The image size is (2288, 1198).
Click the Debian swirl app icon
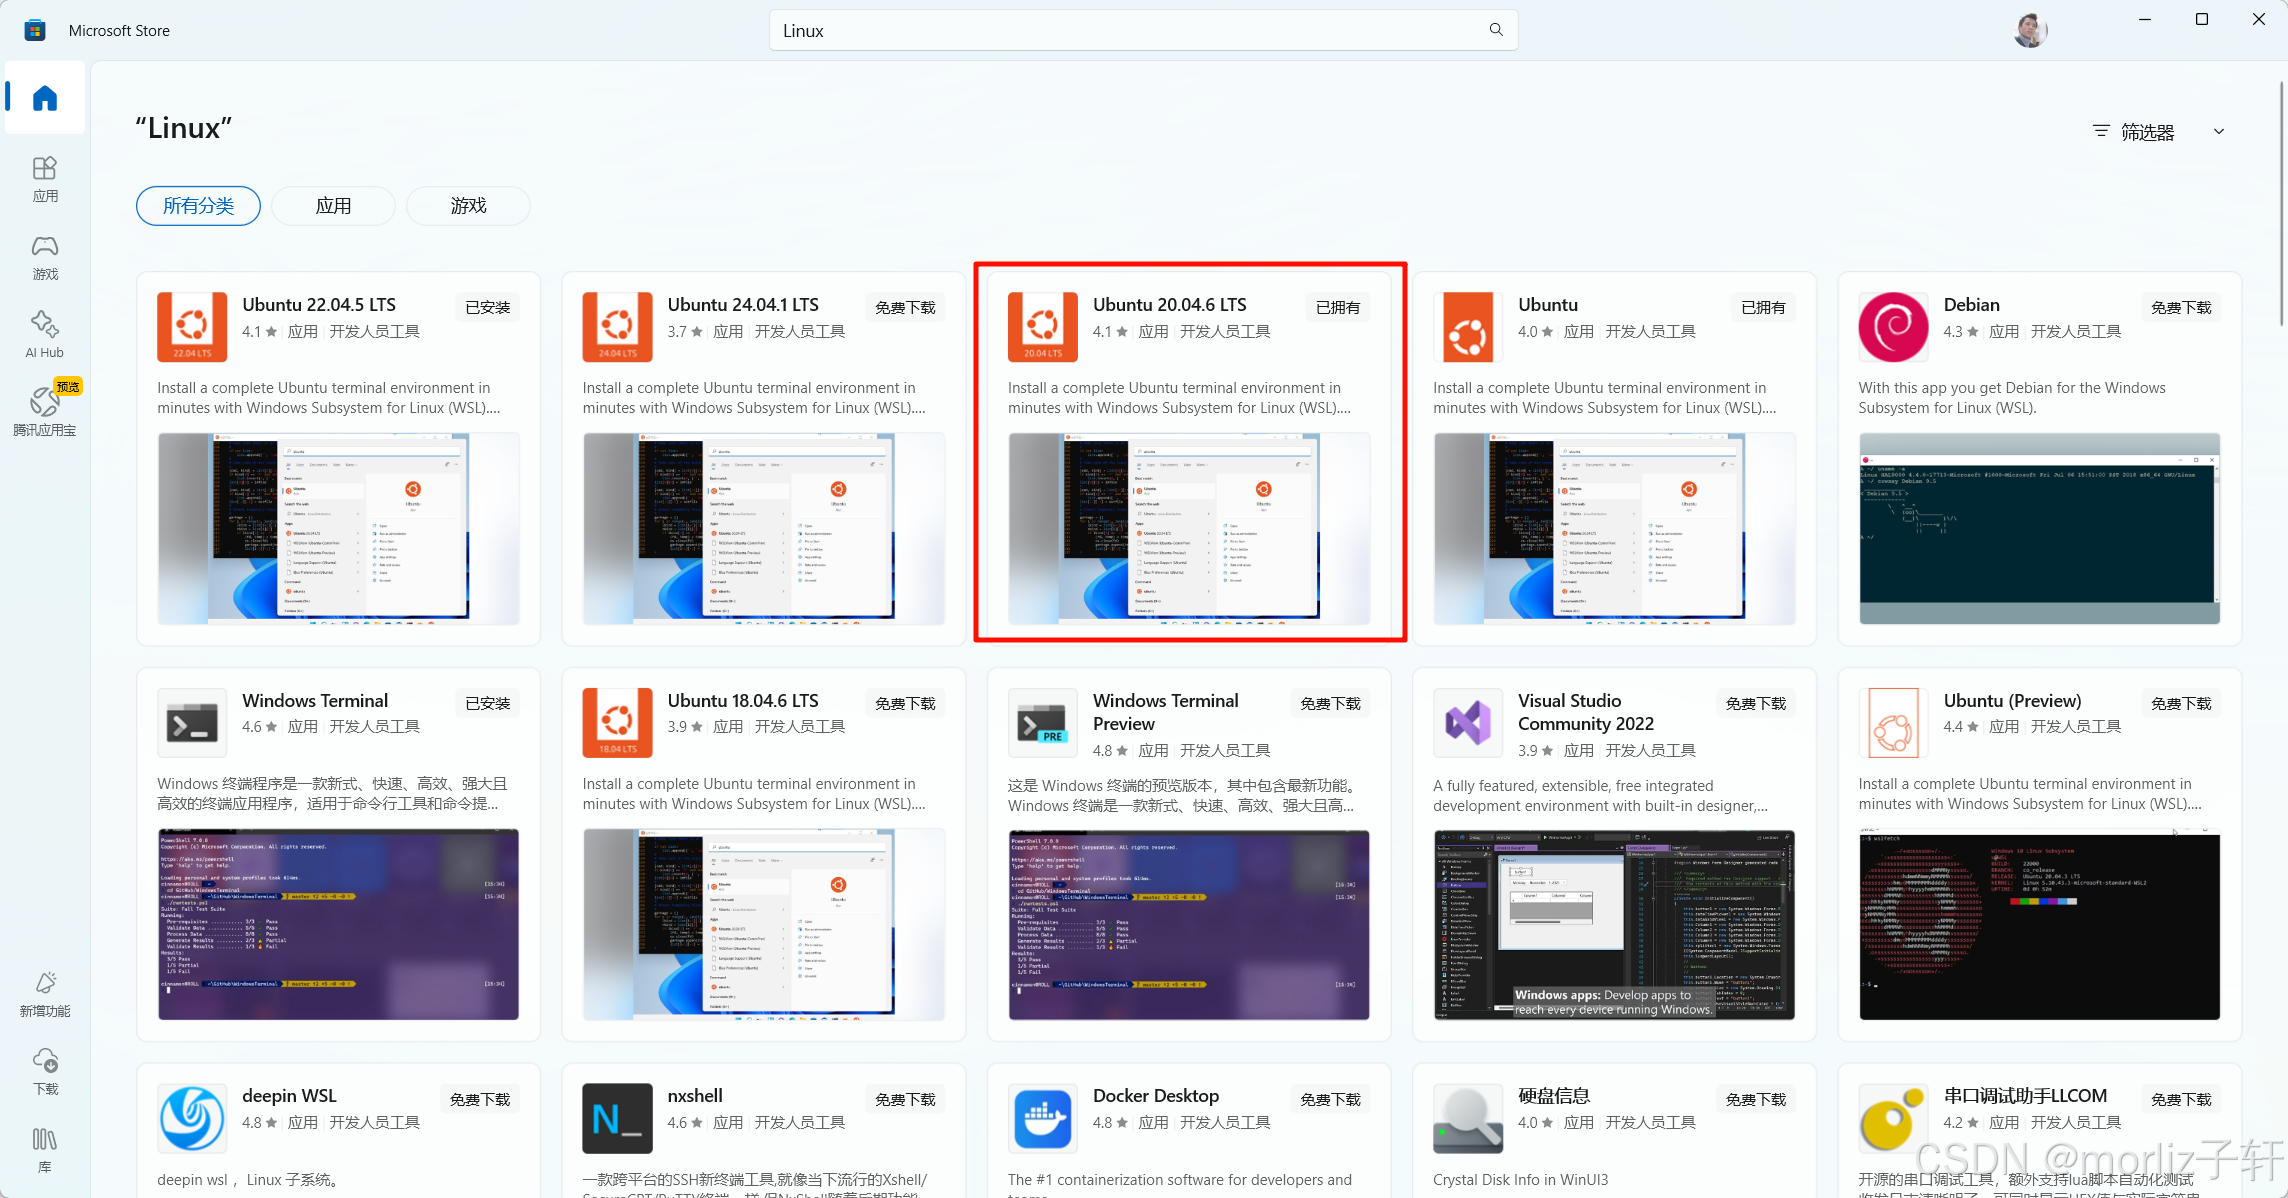(x=1893, y=326)
